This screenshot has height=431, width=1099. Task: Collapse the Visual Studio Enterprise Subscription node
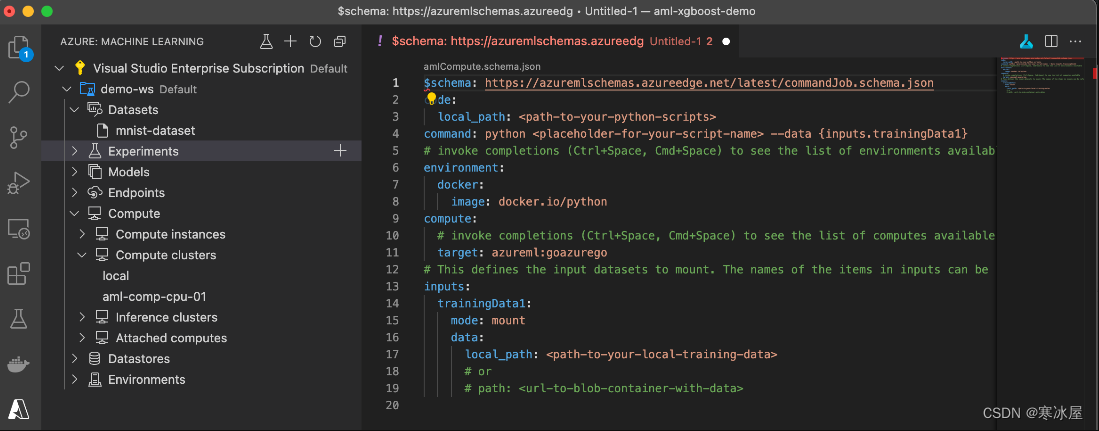(60, 69)
